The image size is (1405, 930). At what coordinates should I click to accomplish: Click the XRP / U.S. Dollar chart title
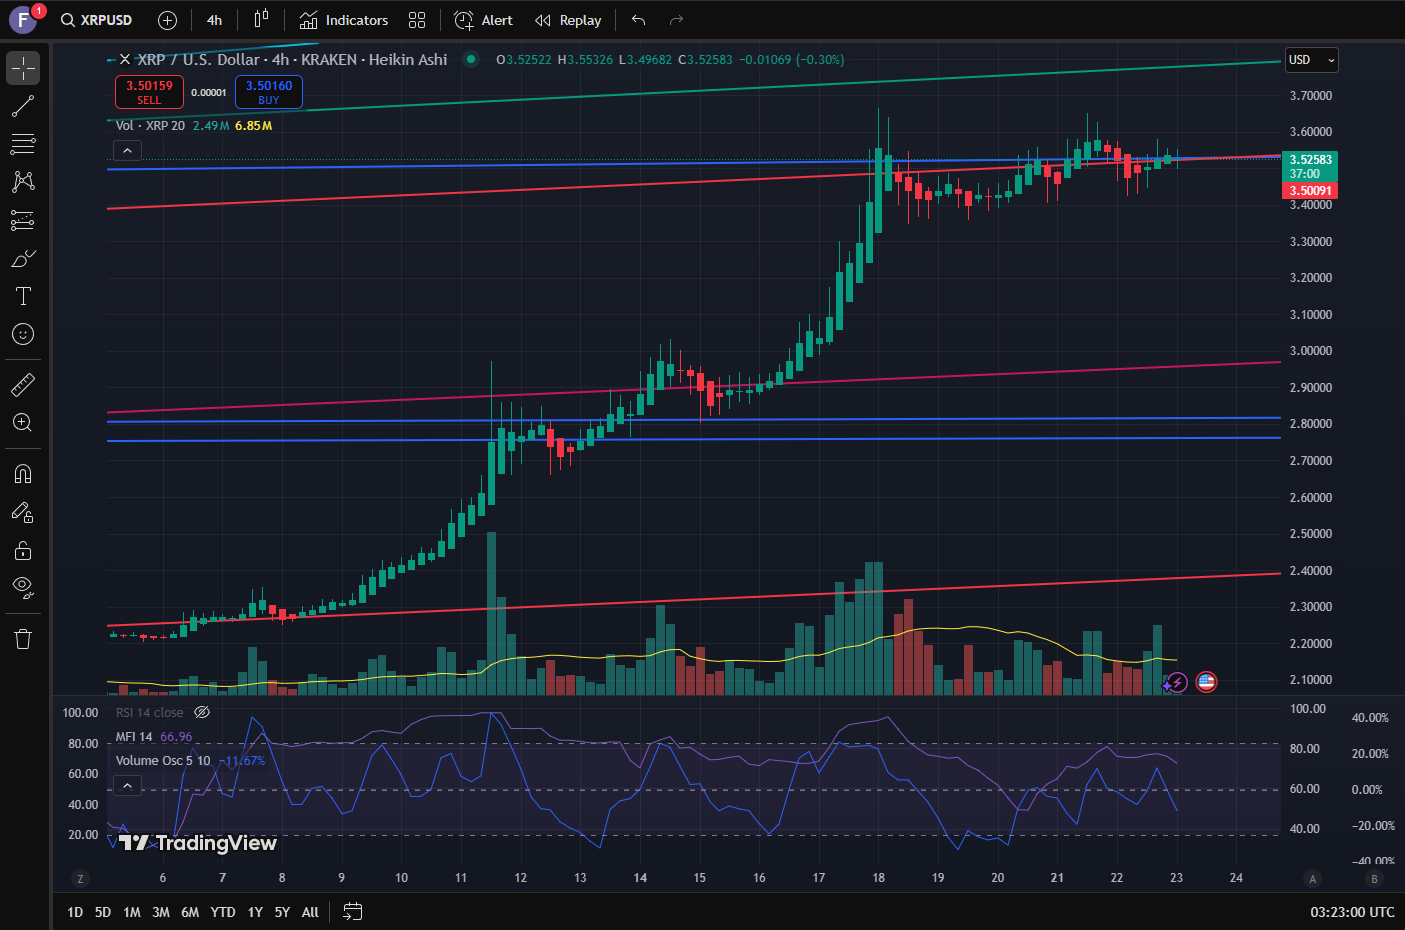(292, 60)
